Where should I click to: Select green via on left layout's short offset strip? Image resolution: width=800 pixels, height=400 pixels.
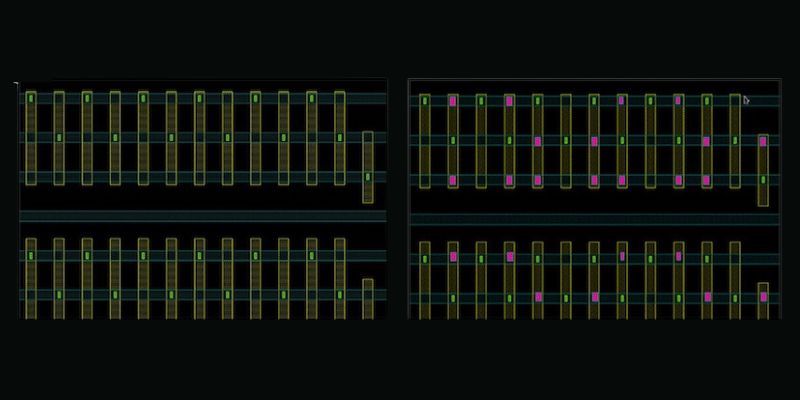368,177
